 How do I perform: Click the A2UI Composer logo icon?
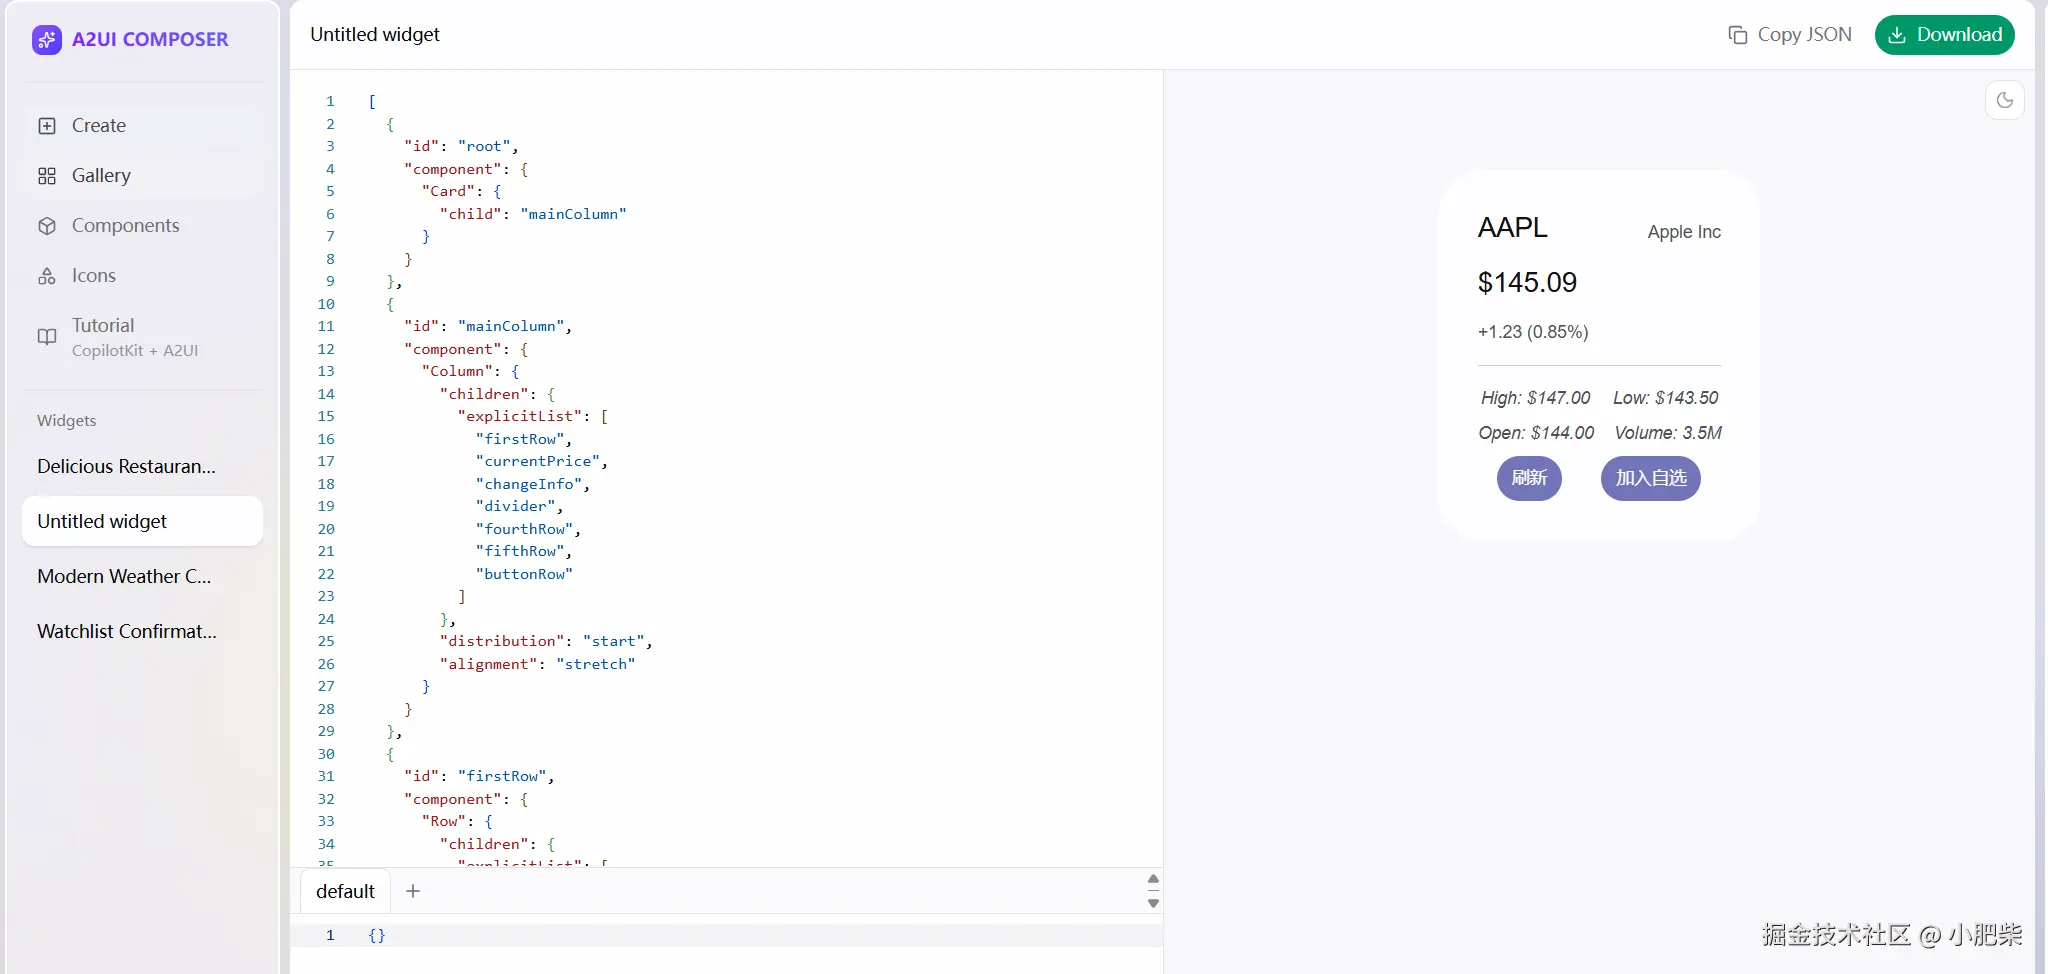[47, 39]
